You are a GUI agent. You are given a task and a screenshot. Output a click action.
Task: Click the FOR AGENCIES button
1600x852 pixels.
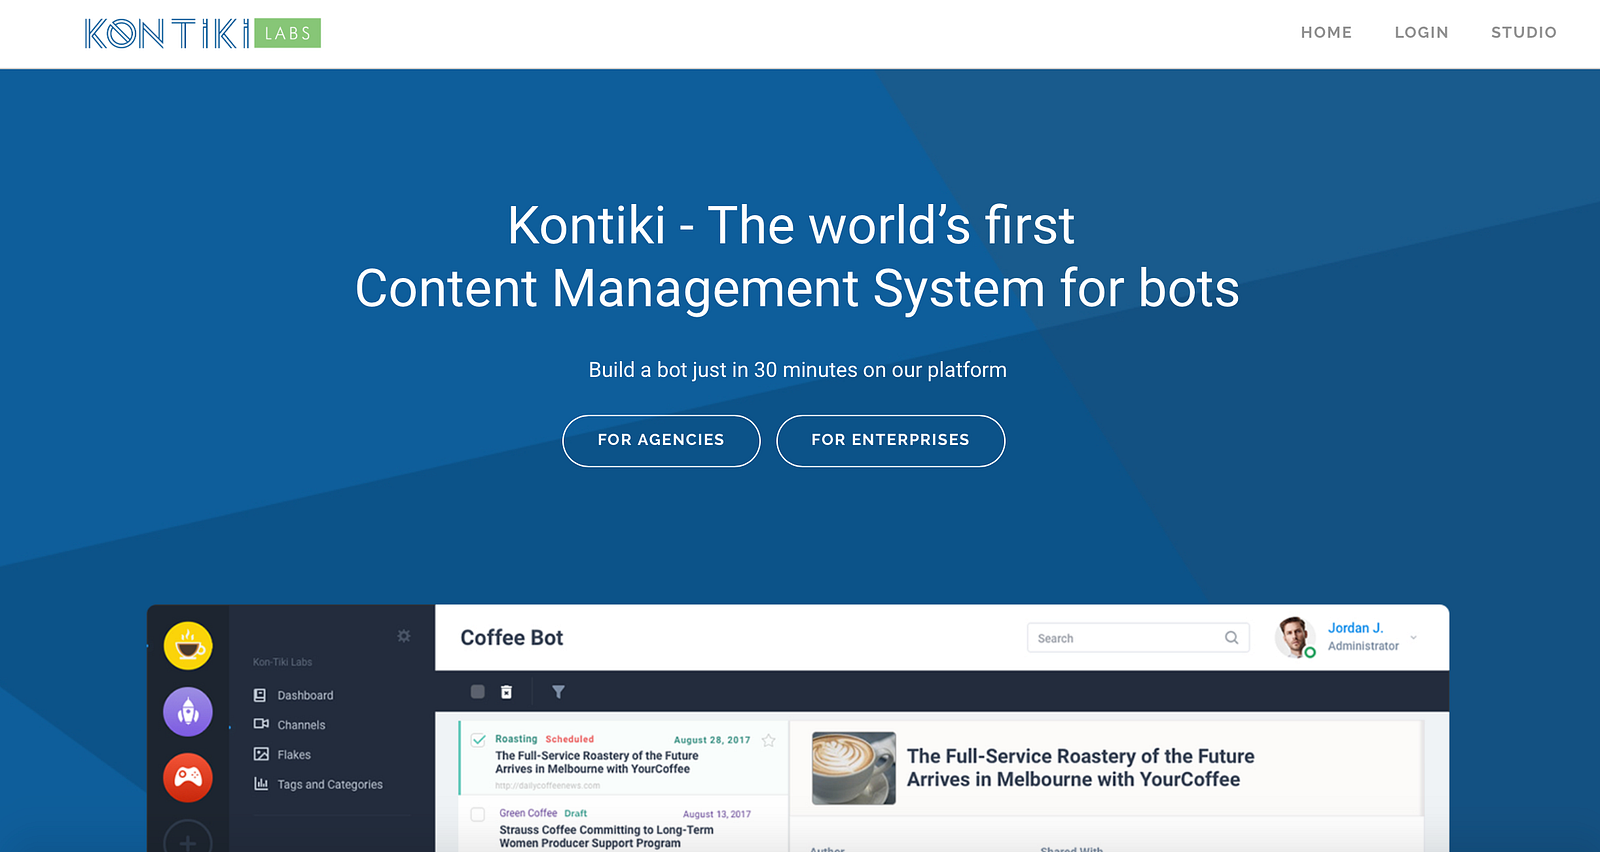click(x=661, y=440)
